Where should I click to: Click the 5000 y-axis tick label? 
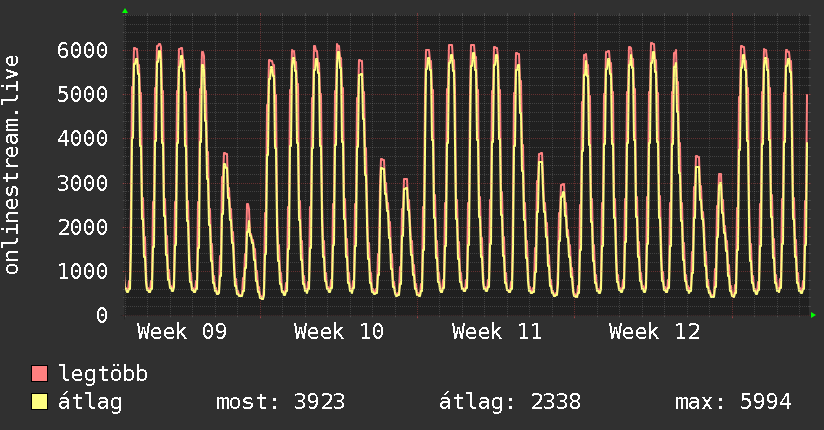(82, 95)
